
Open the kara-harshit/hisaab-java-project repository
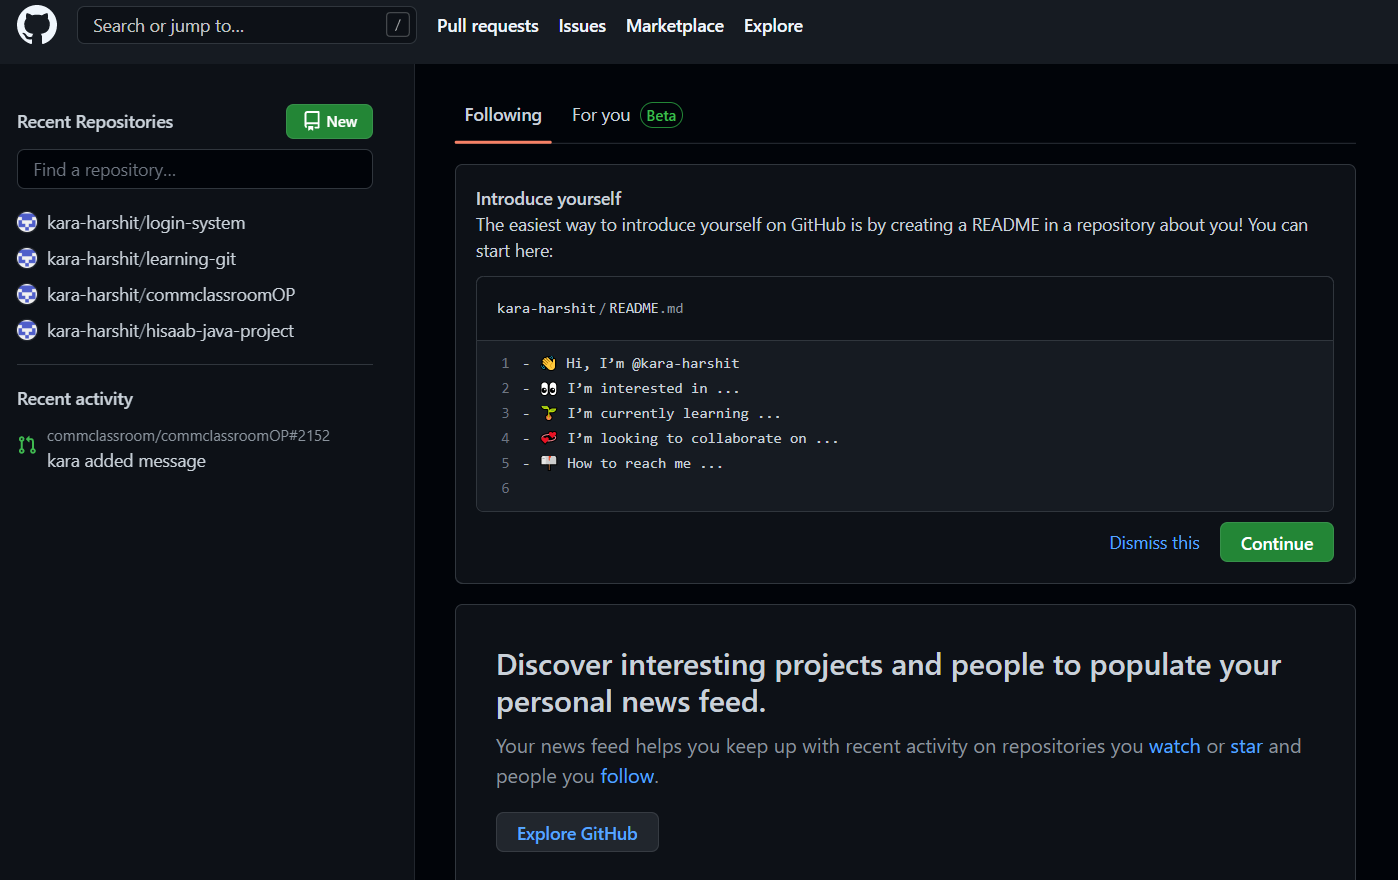tap(170, 330)
